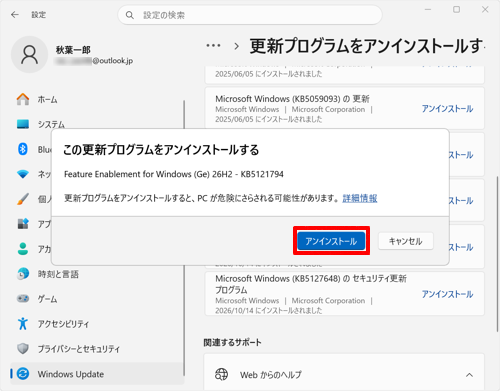Click the アクセシビリティ figure icon
Viewport: 500px width, 391px height.
23,323
